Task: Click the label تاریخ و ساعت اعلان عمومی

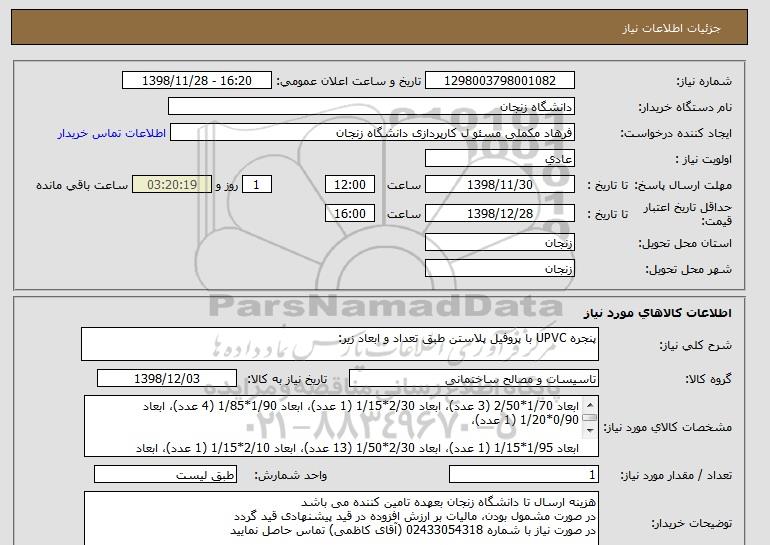Action: [x=349, y=81]
